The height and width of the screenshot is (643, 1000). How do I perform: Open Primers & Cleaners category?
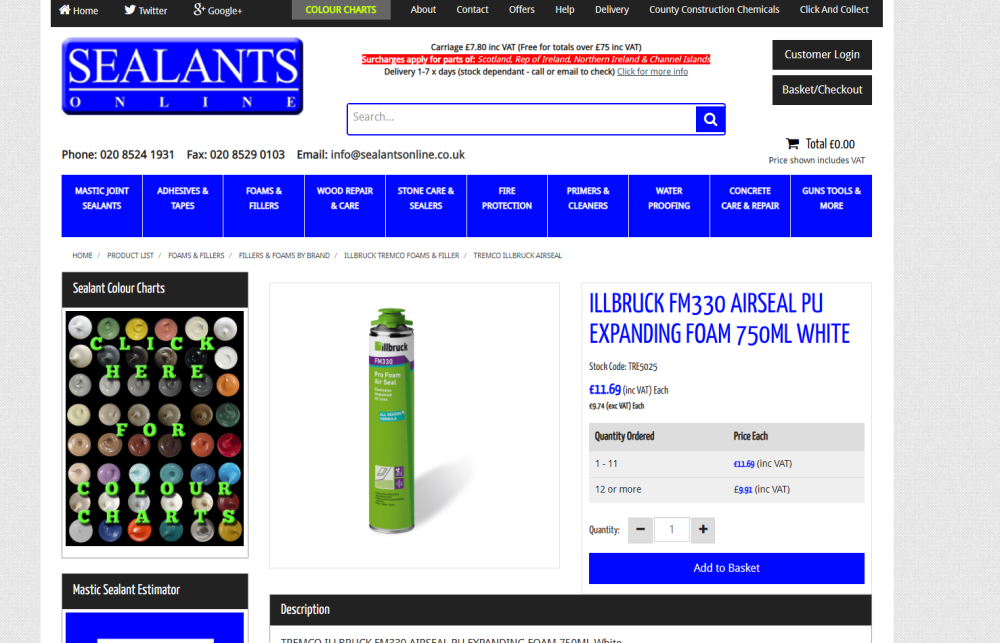click(x=588, y=206)
